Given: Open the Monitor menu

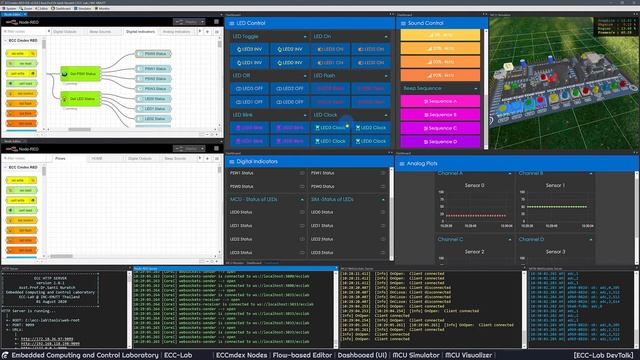Looking at the screenshot, I should click(102, 9).
